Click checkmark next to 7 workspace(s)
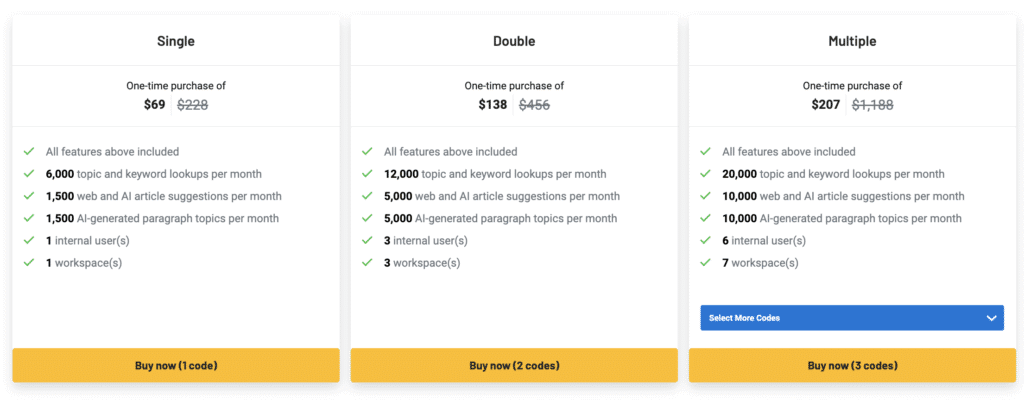The image size is (1024, 400). coord(707,263)
